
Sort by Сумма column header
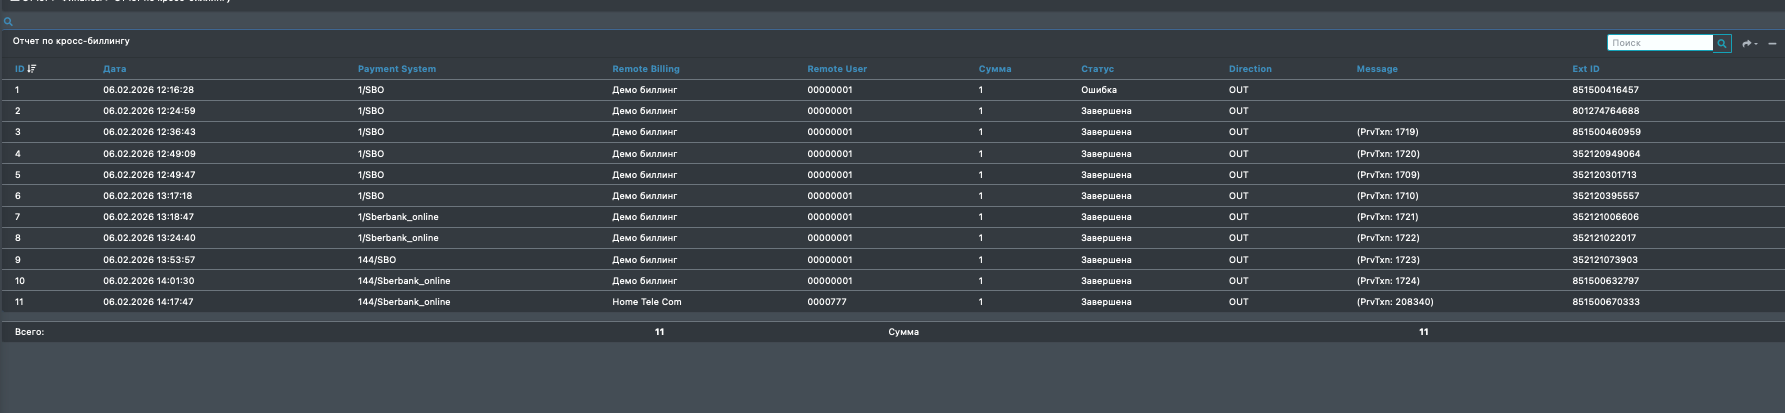(994, 69)
